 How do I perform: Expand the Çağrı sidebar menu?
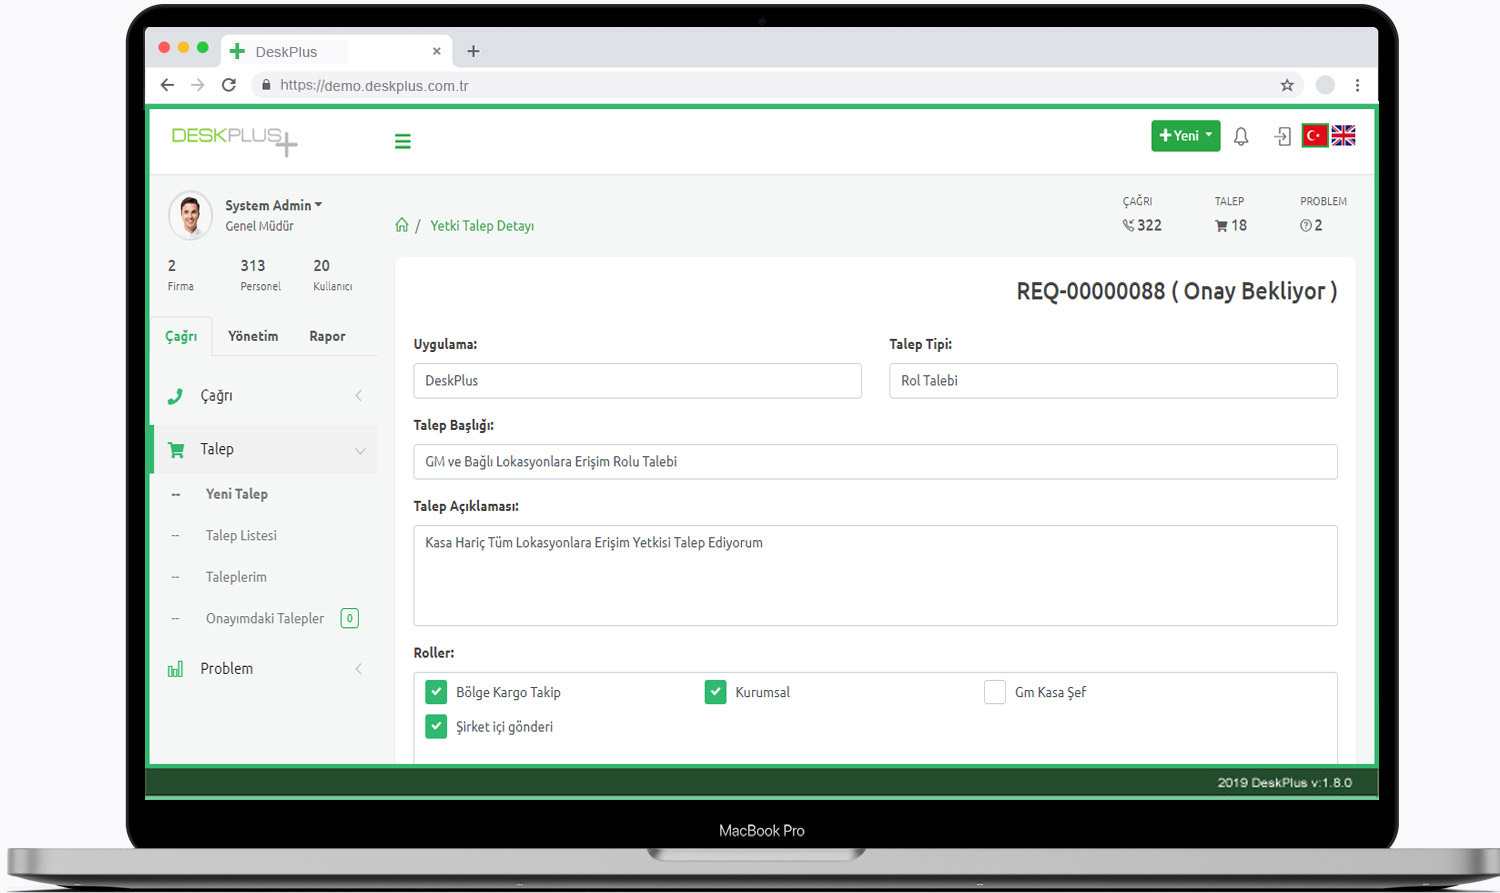coord(264,396)
